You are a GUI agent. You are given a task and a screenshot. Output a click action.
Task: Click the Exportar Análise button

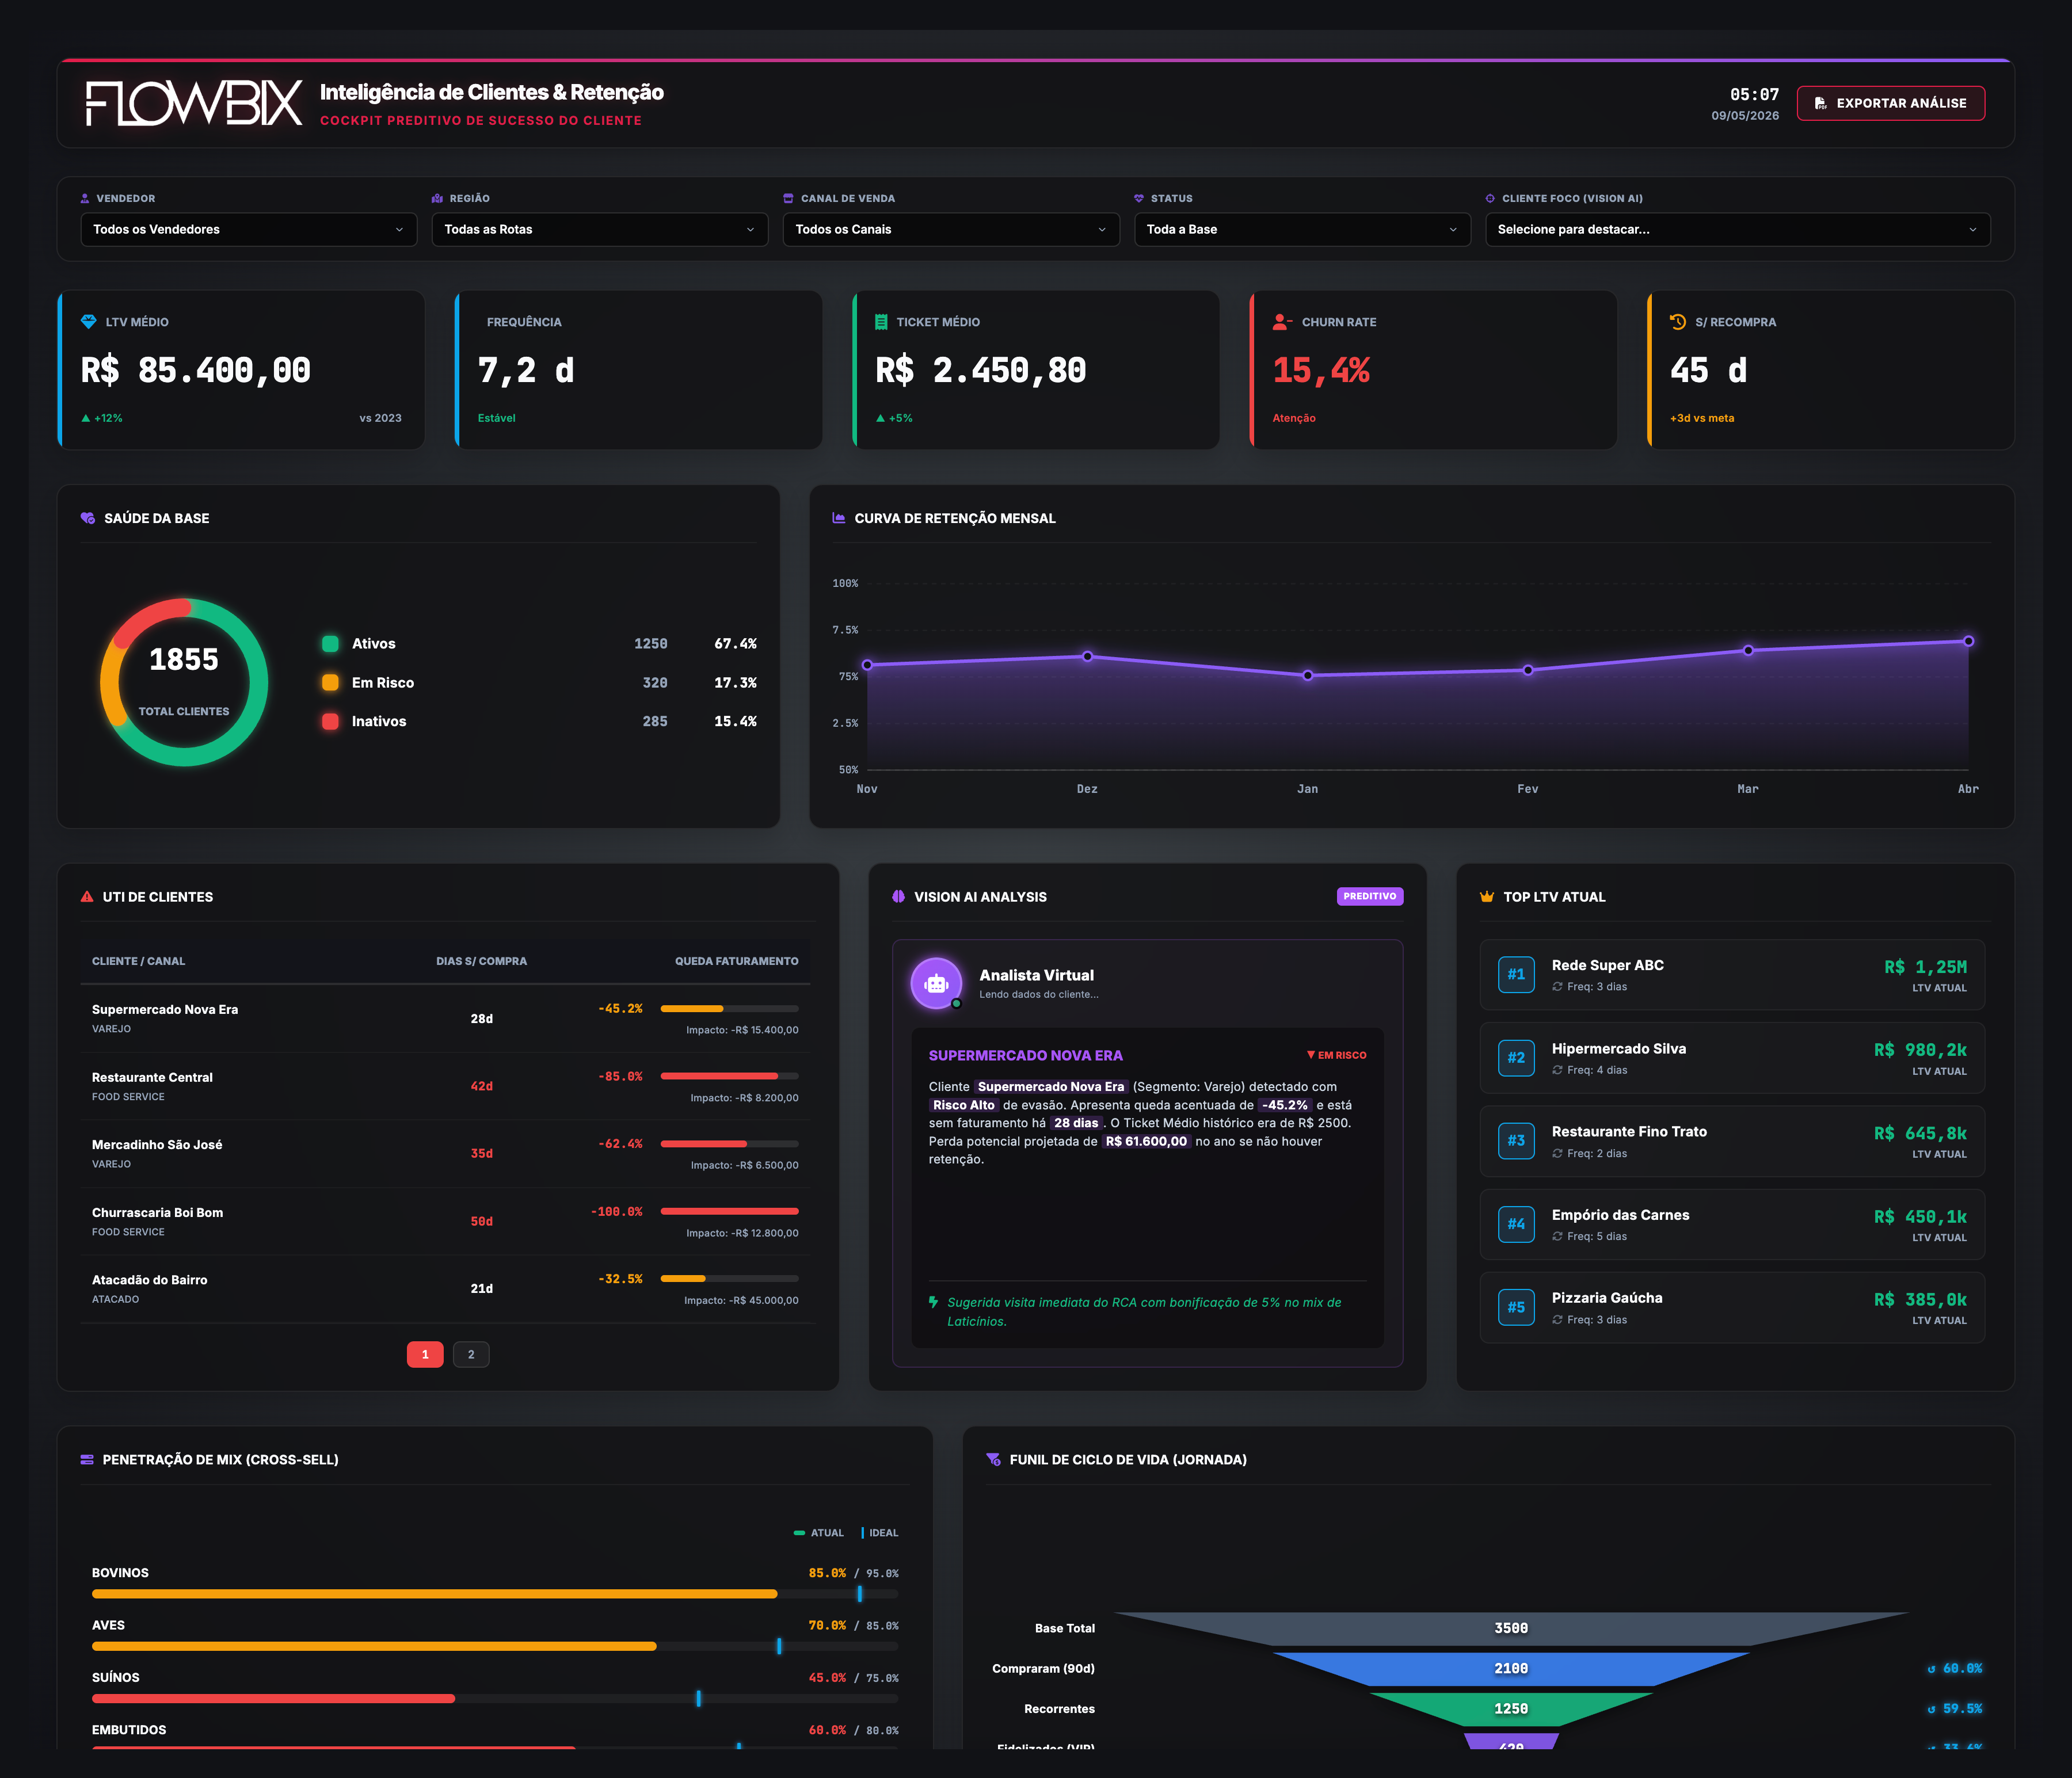[1890, 103]
